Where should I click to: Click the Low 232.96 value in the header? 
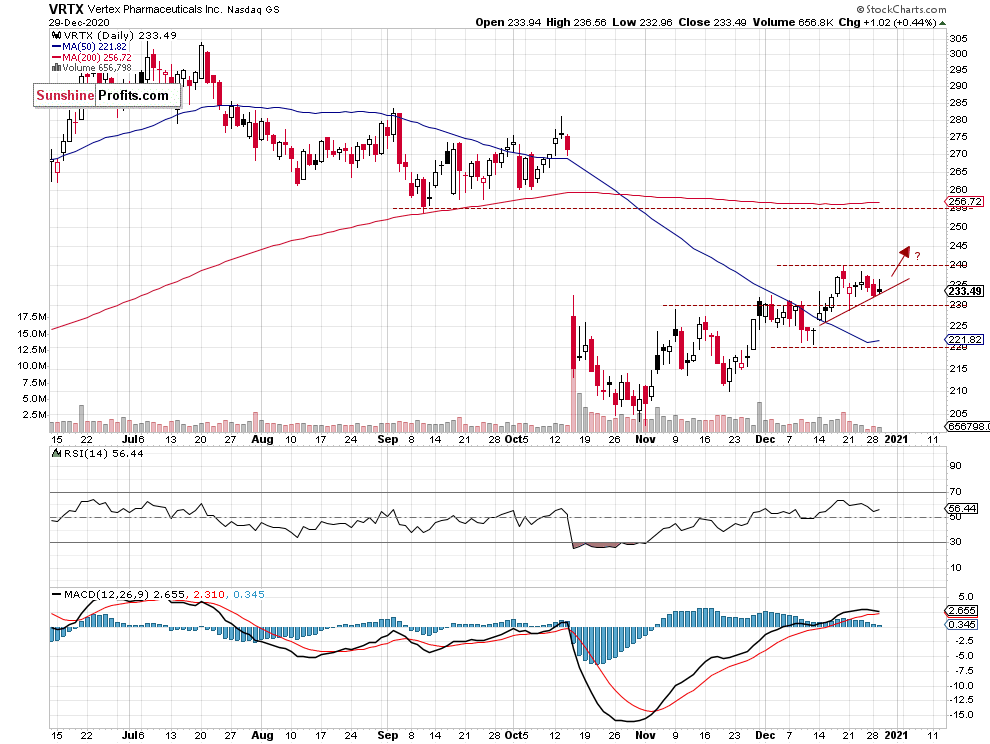[642, 22]
